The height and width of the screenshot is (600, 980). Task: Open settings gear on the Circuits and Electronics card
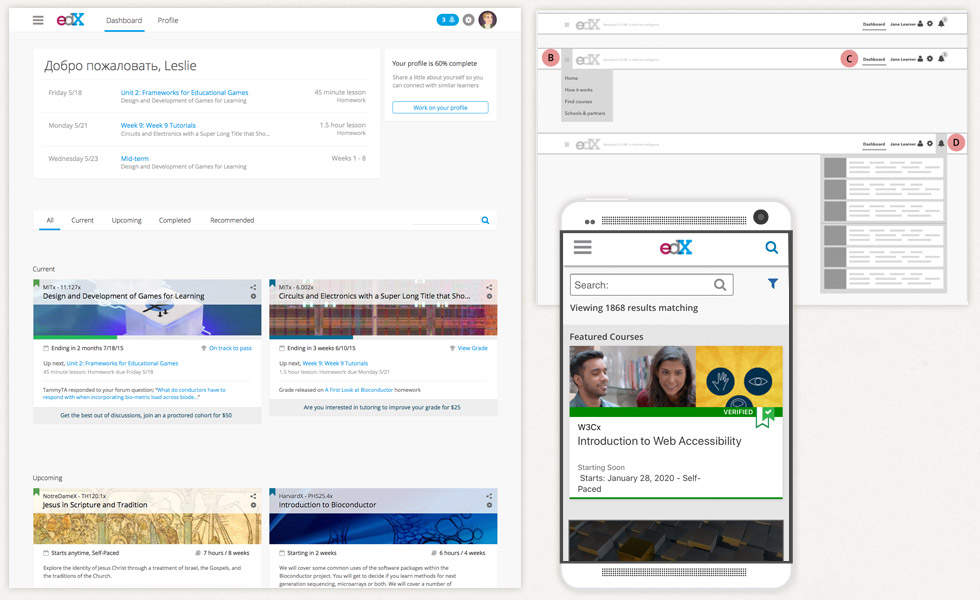point(489,296)
